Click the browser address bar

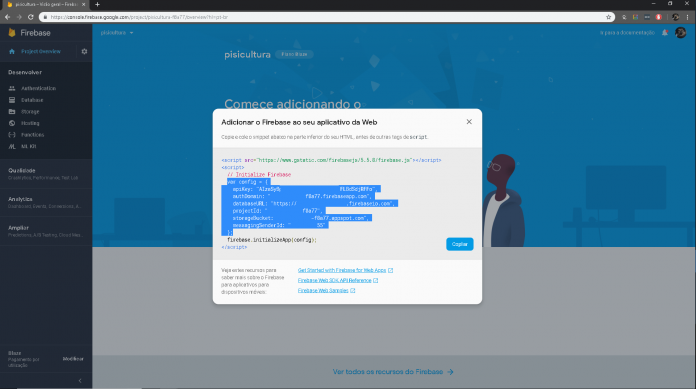coord(326,17)
